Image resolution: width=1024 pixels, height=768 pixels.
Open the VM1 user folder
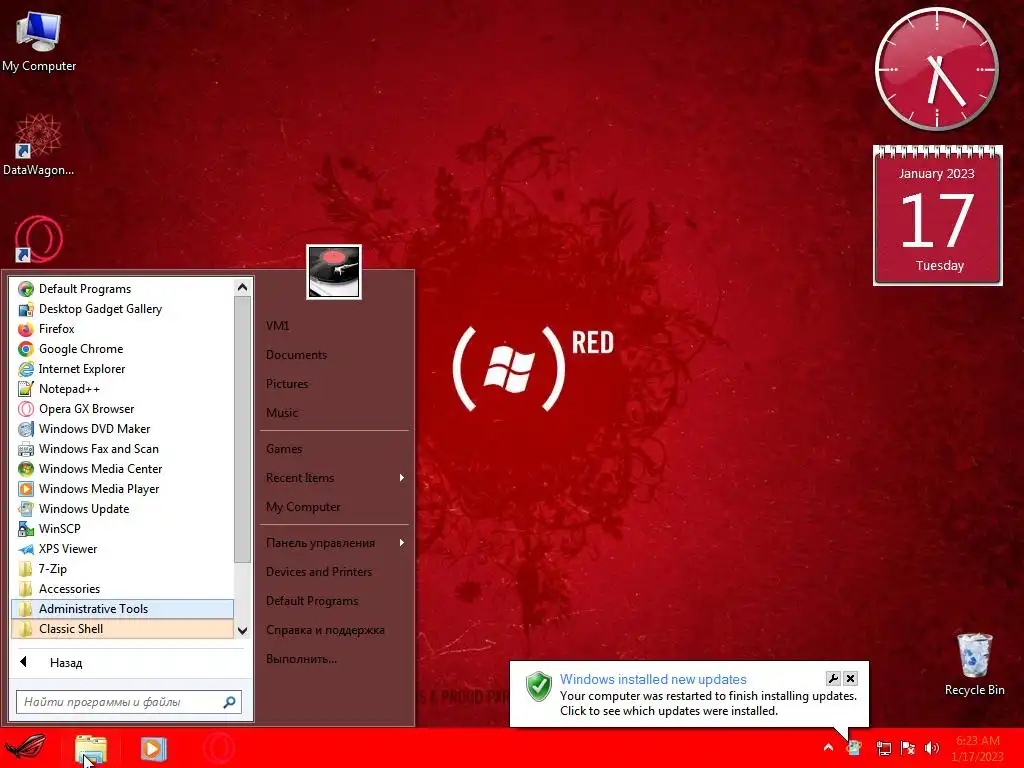click(x=334, y=325)
